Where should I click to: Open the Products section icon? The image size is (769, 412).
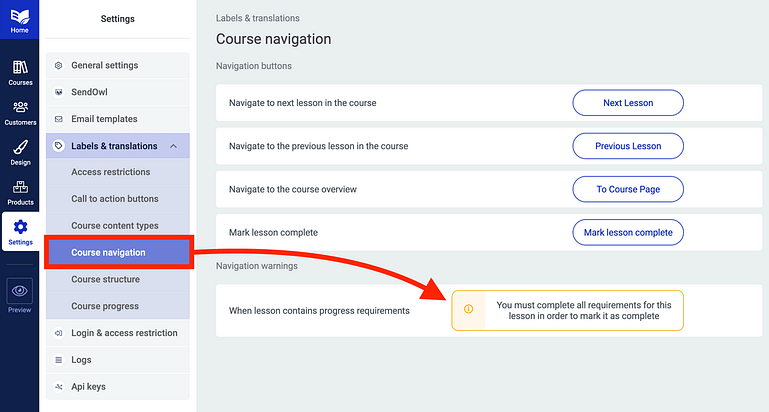(20, 187)
